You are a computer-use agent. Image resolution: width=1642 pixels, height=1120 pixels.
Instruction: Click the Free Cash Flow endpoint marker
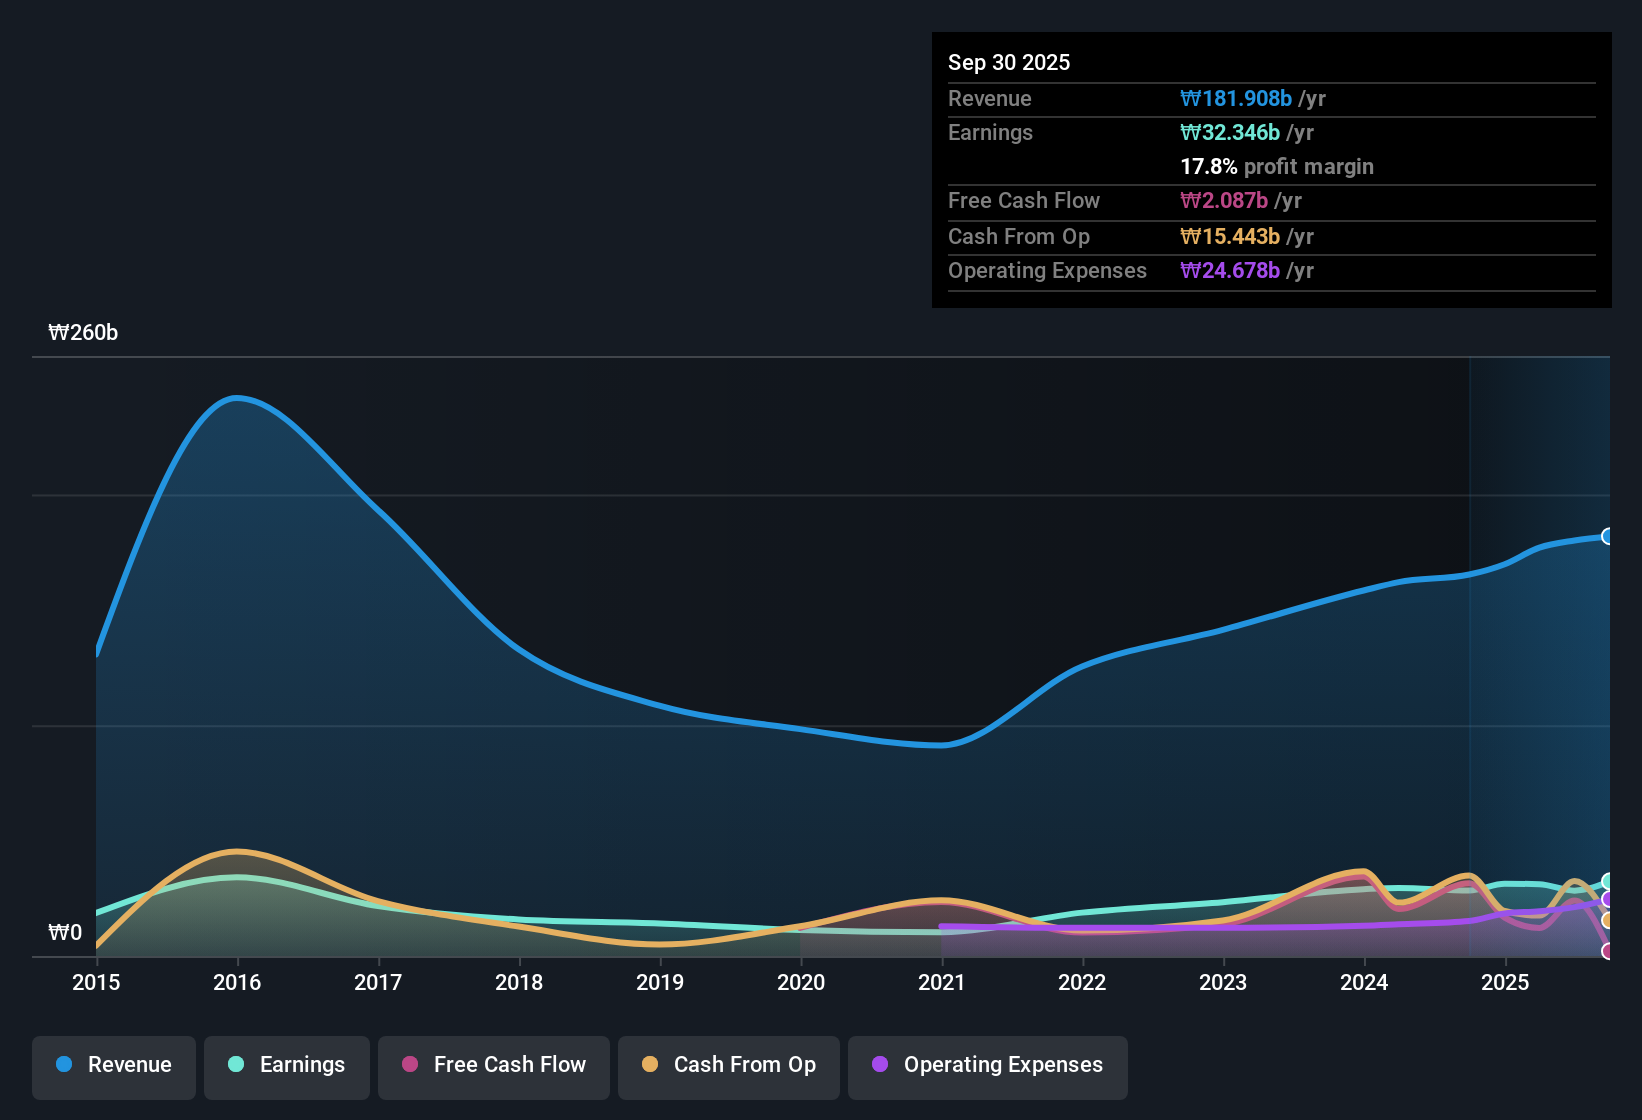(1608, 950)
